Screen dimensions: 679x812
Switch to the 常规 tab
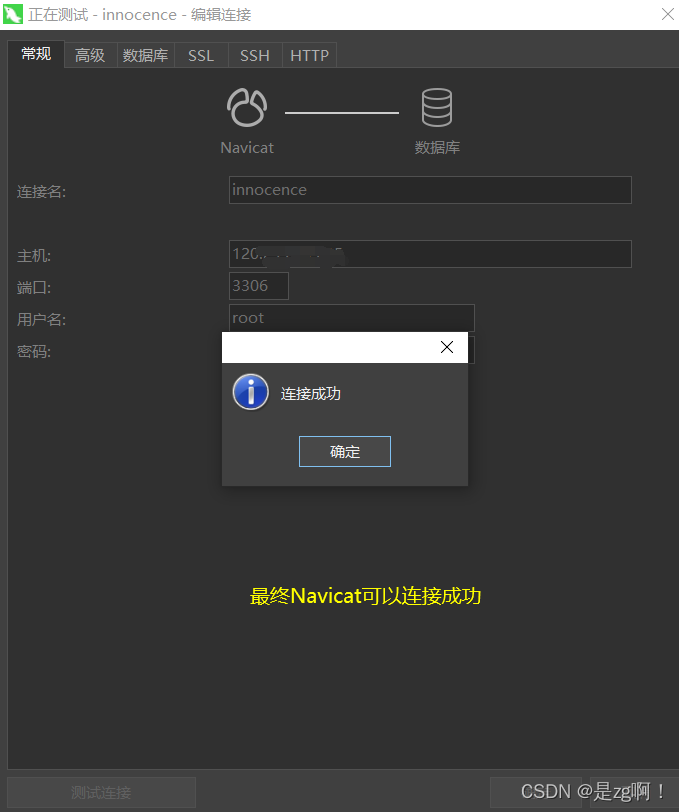tap(36, 54)
